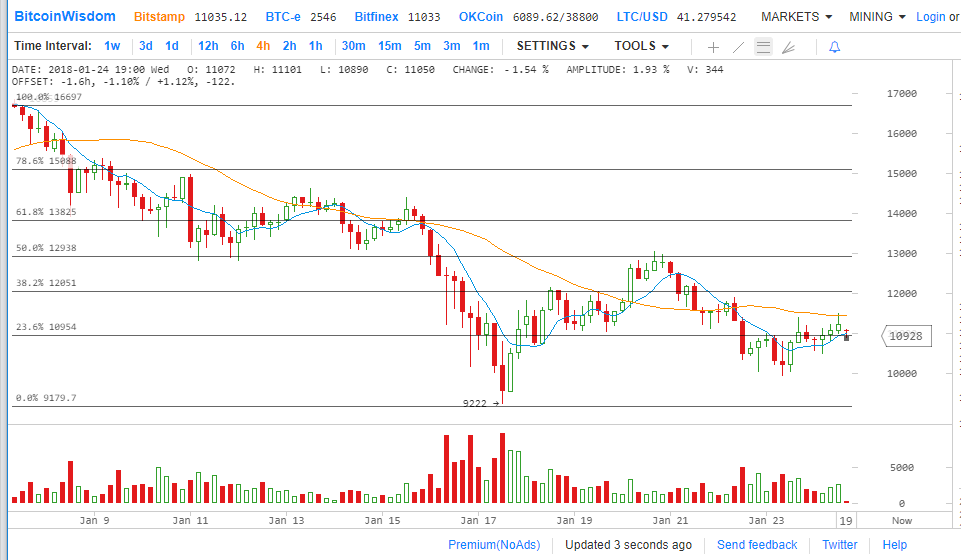Expand the MINING menu
The image size is (961, 560).
pos(877,17)
